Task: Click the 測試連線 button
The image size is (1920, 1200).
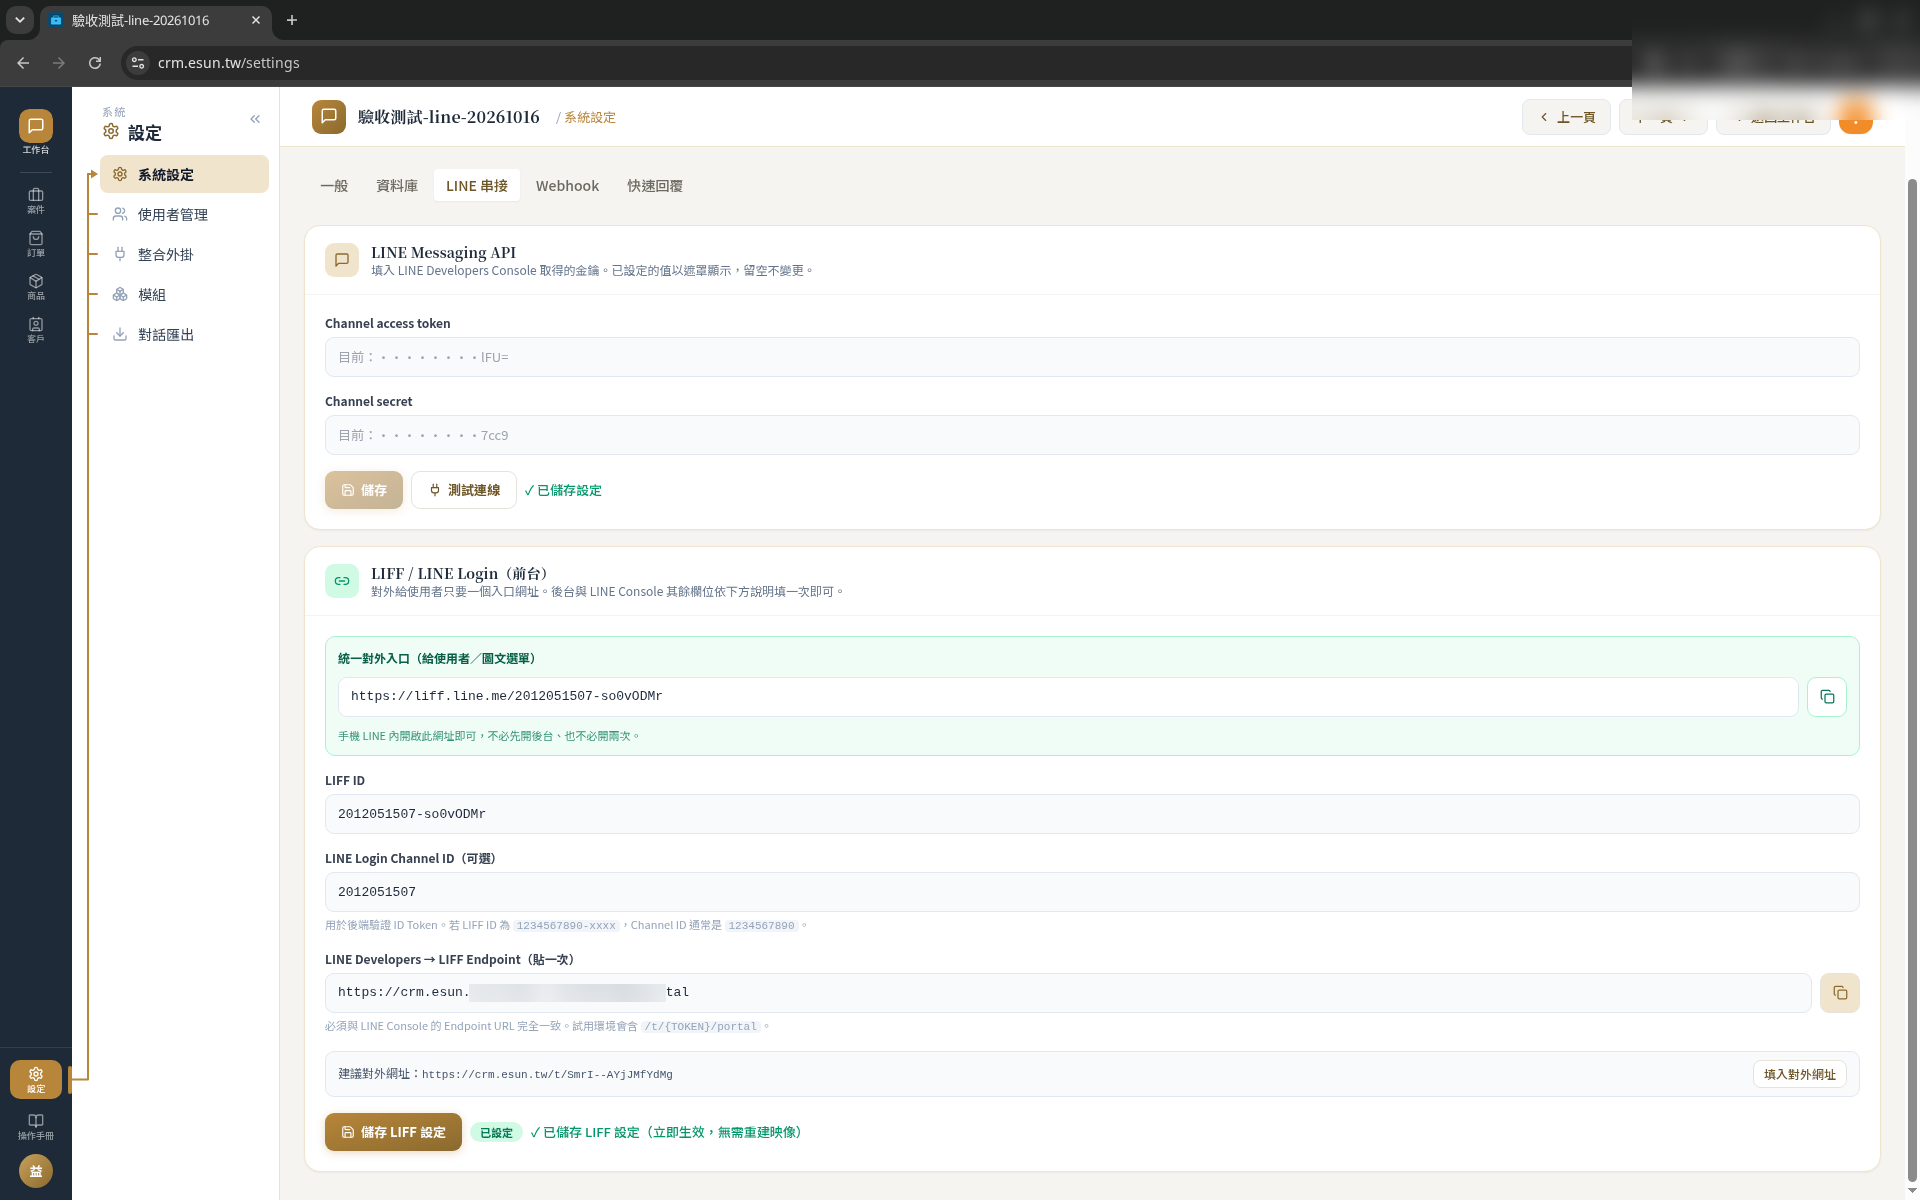Action: coord(464,490)
